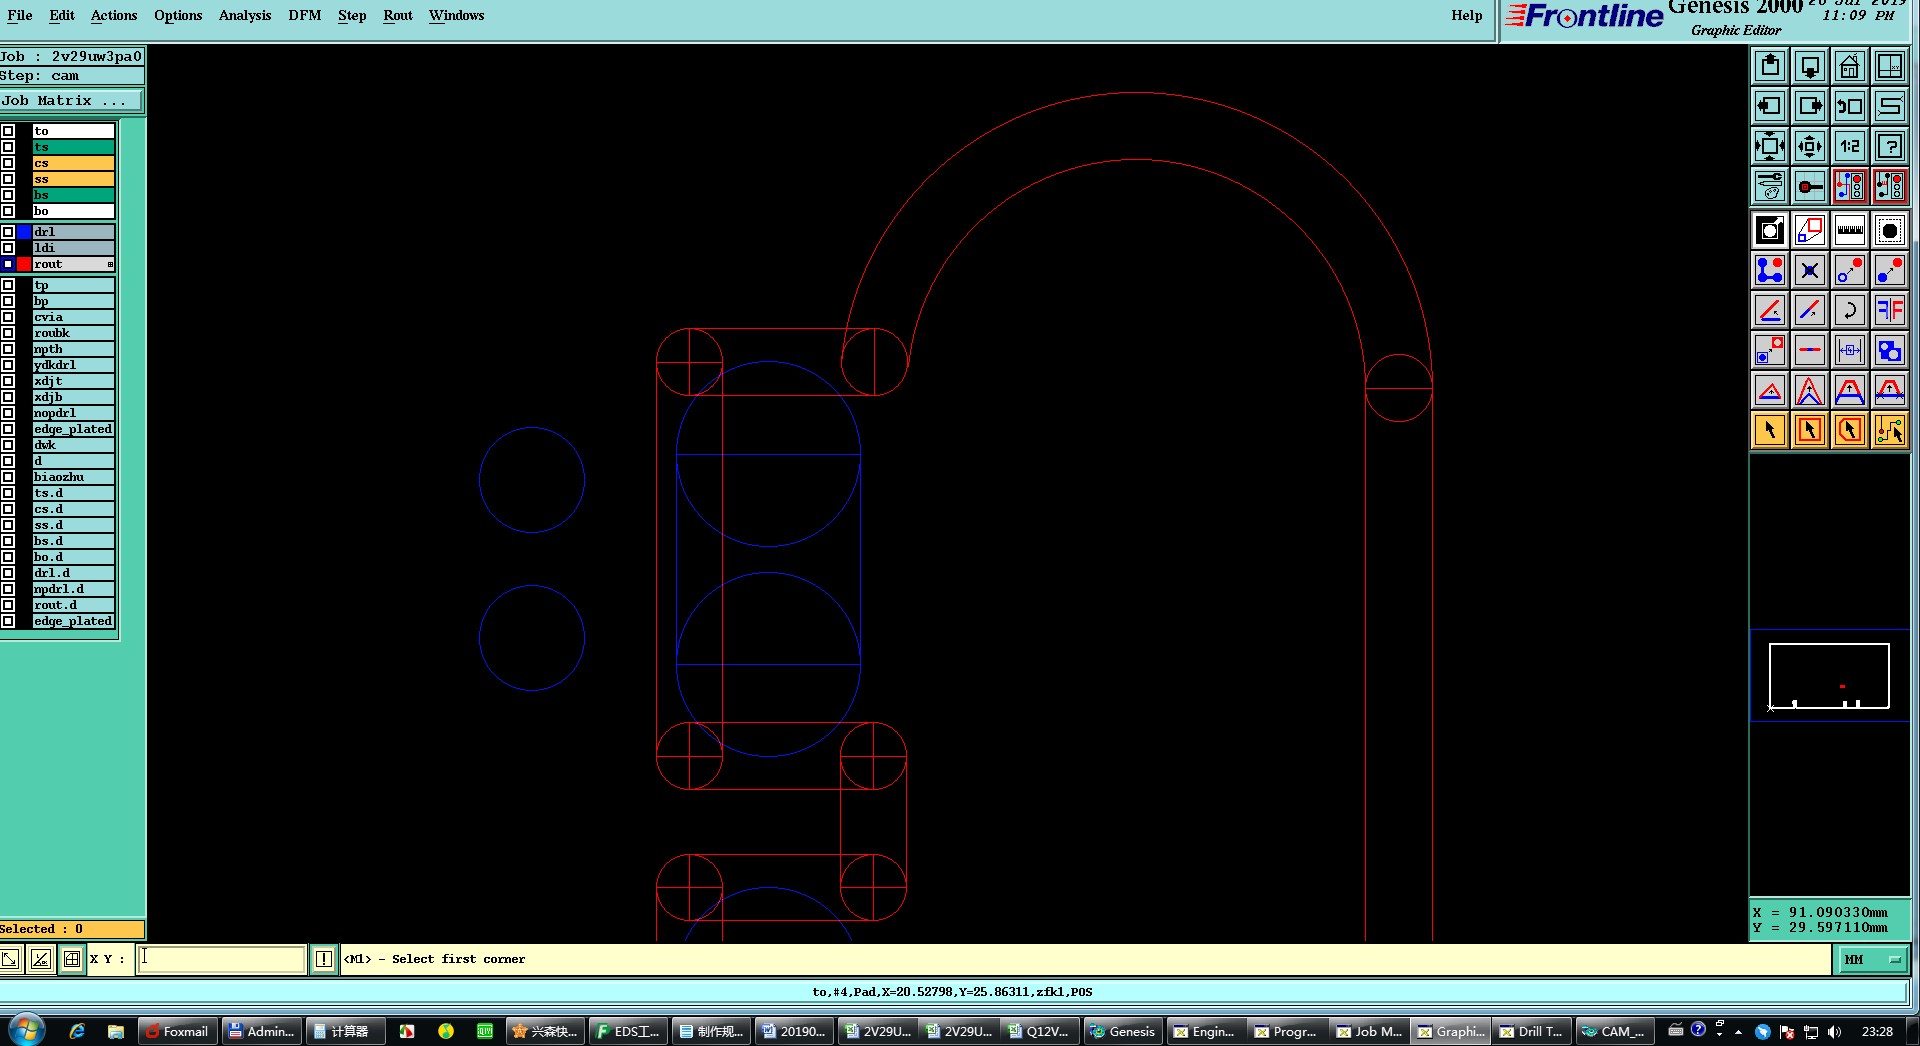
Task: Open the Analysis menu
Action: click(x=245, y=15)
